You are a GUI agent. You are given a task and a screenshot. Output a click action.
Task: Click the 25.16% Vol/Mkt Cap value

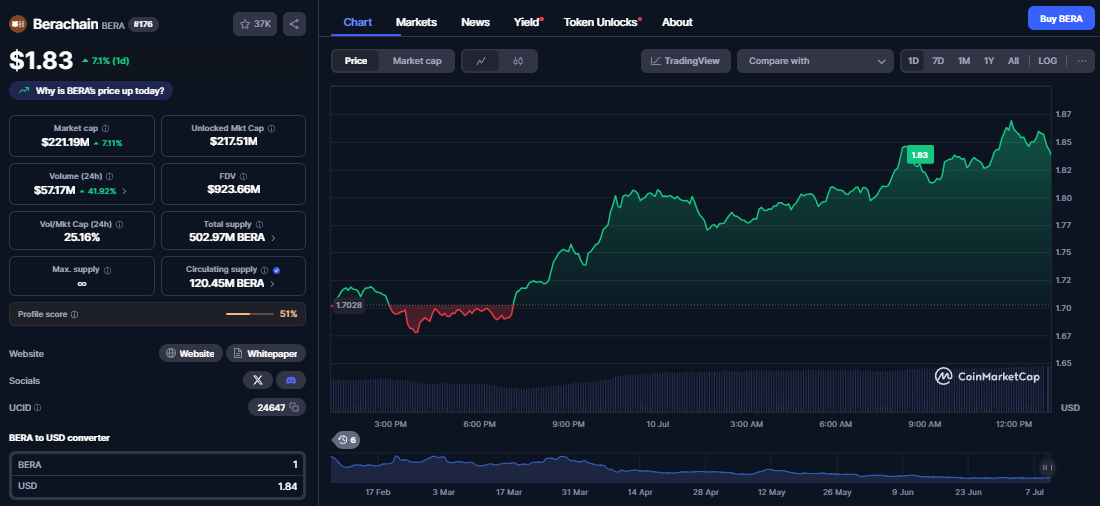click(x=81, y=237)
